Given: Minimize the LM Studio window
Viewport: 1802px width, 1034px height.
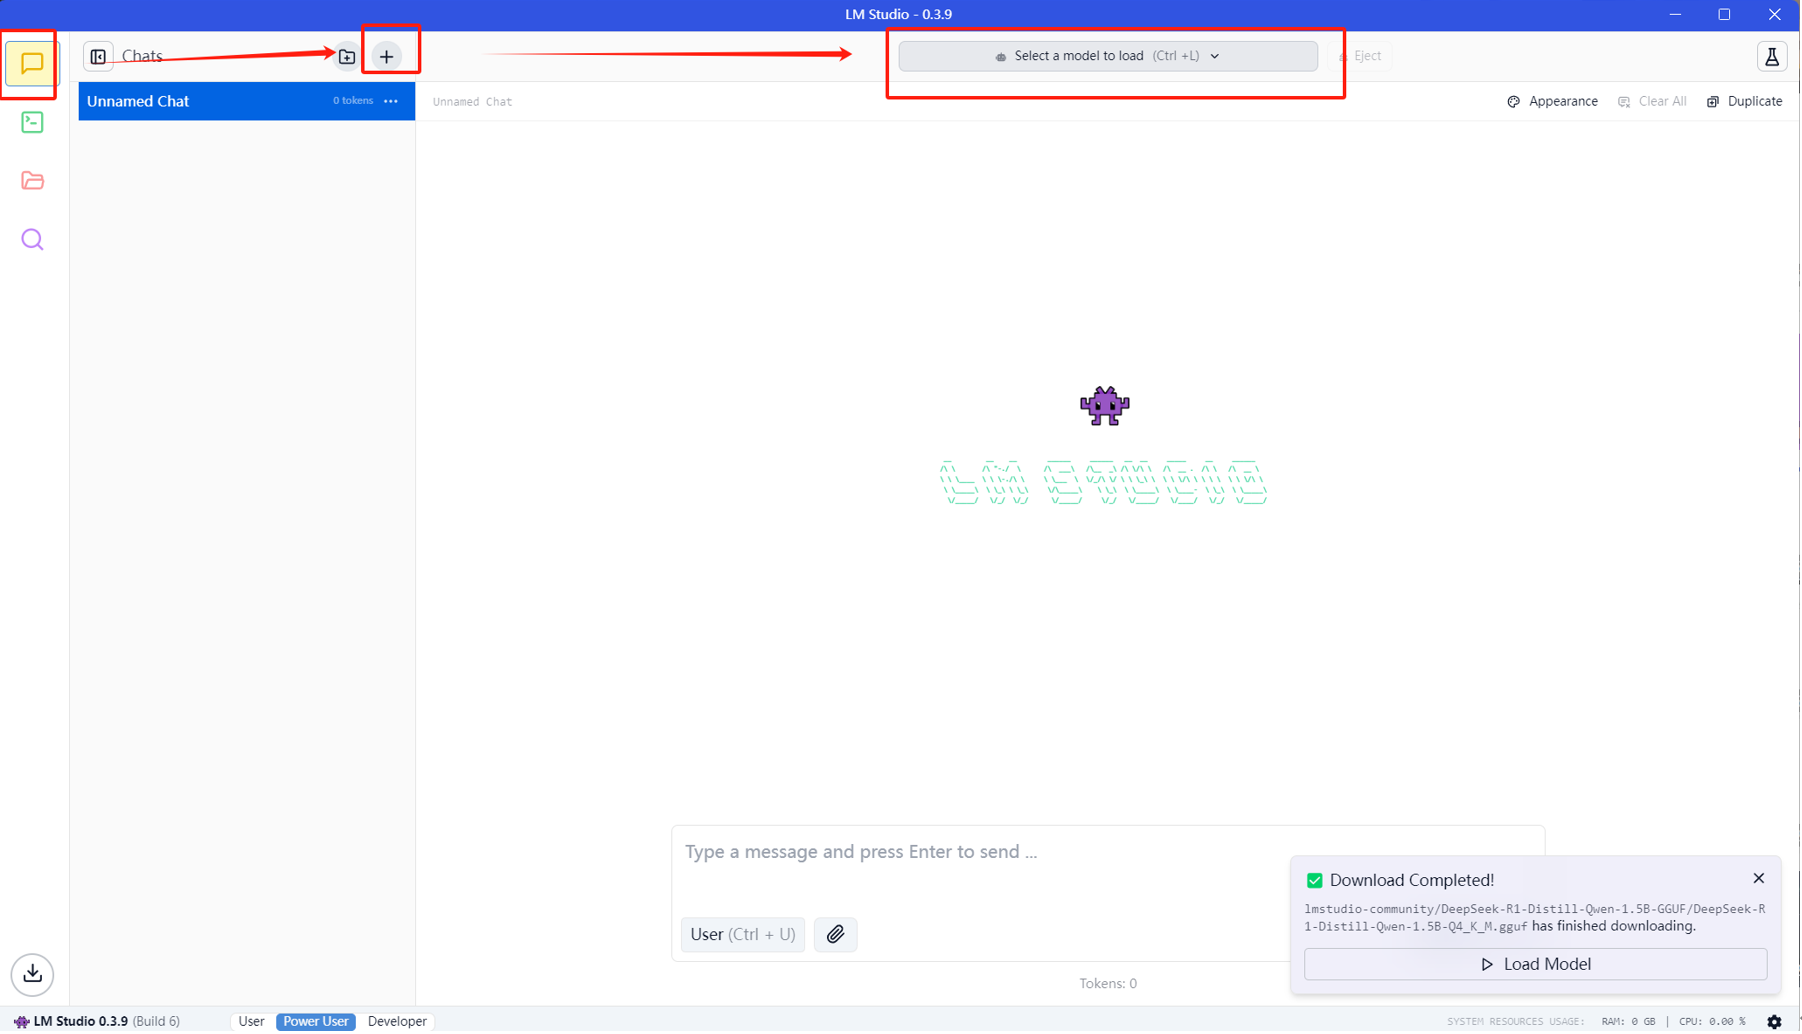Looking at the screenshot, I should 1677,15.
